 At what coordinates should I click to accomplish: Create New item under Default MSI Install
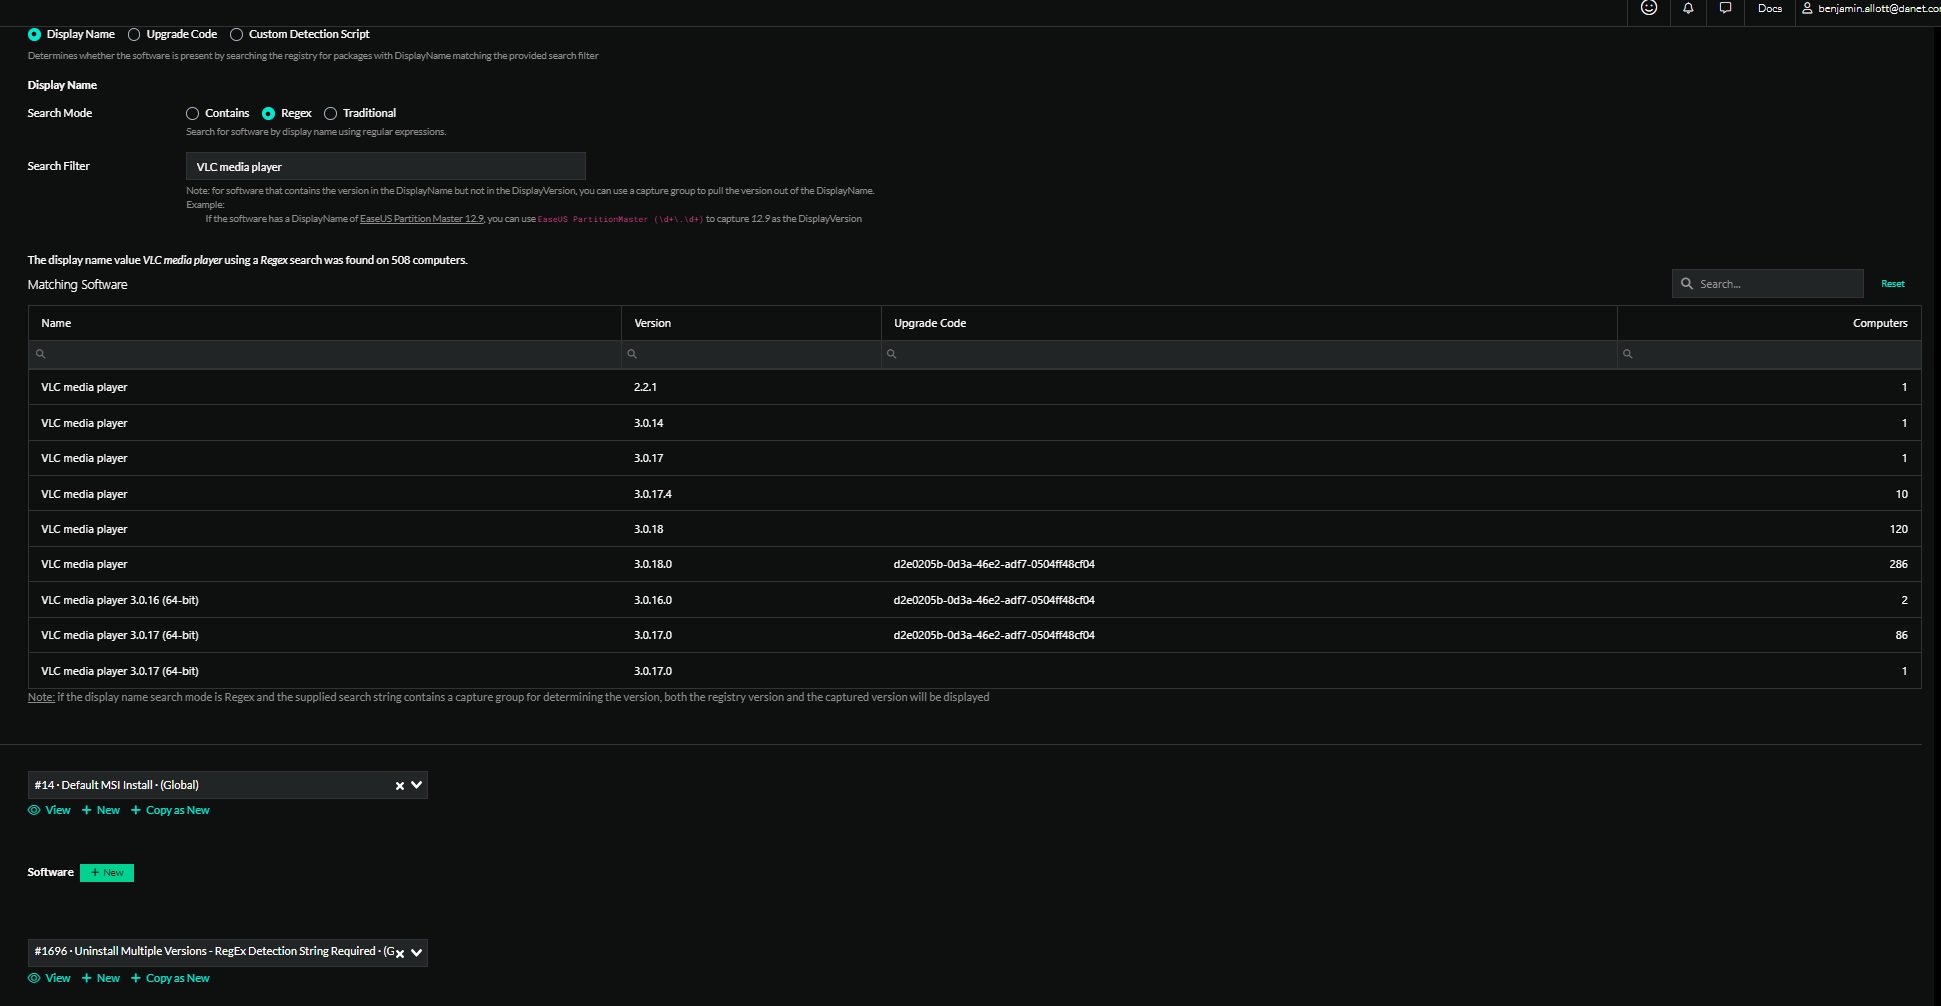tap(101, 810)
